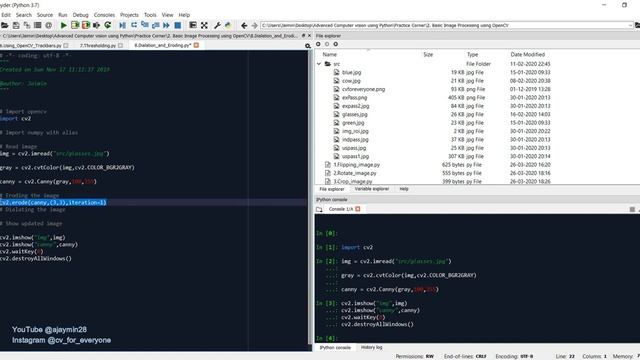
Task: Step return debug icon
Action: tap(156, 25)
